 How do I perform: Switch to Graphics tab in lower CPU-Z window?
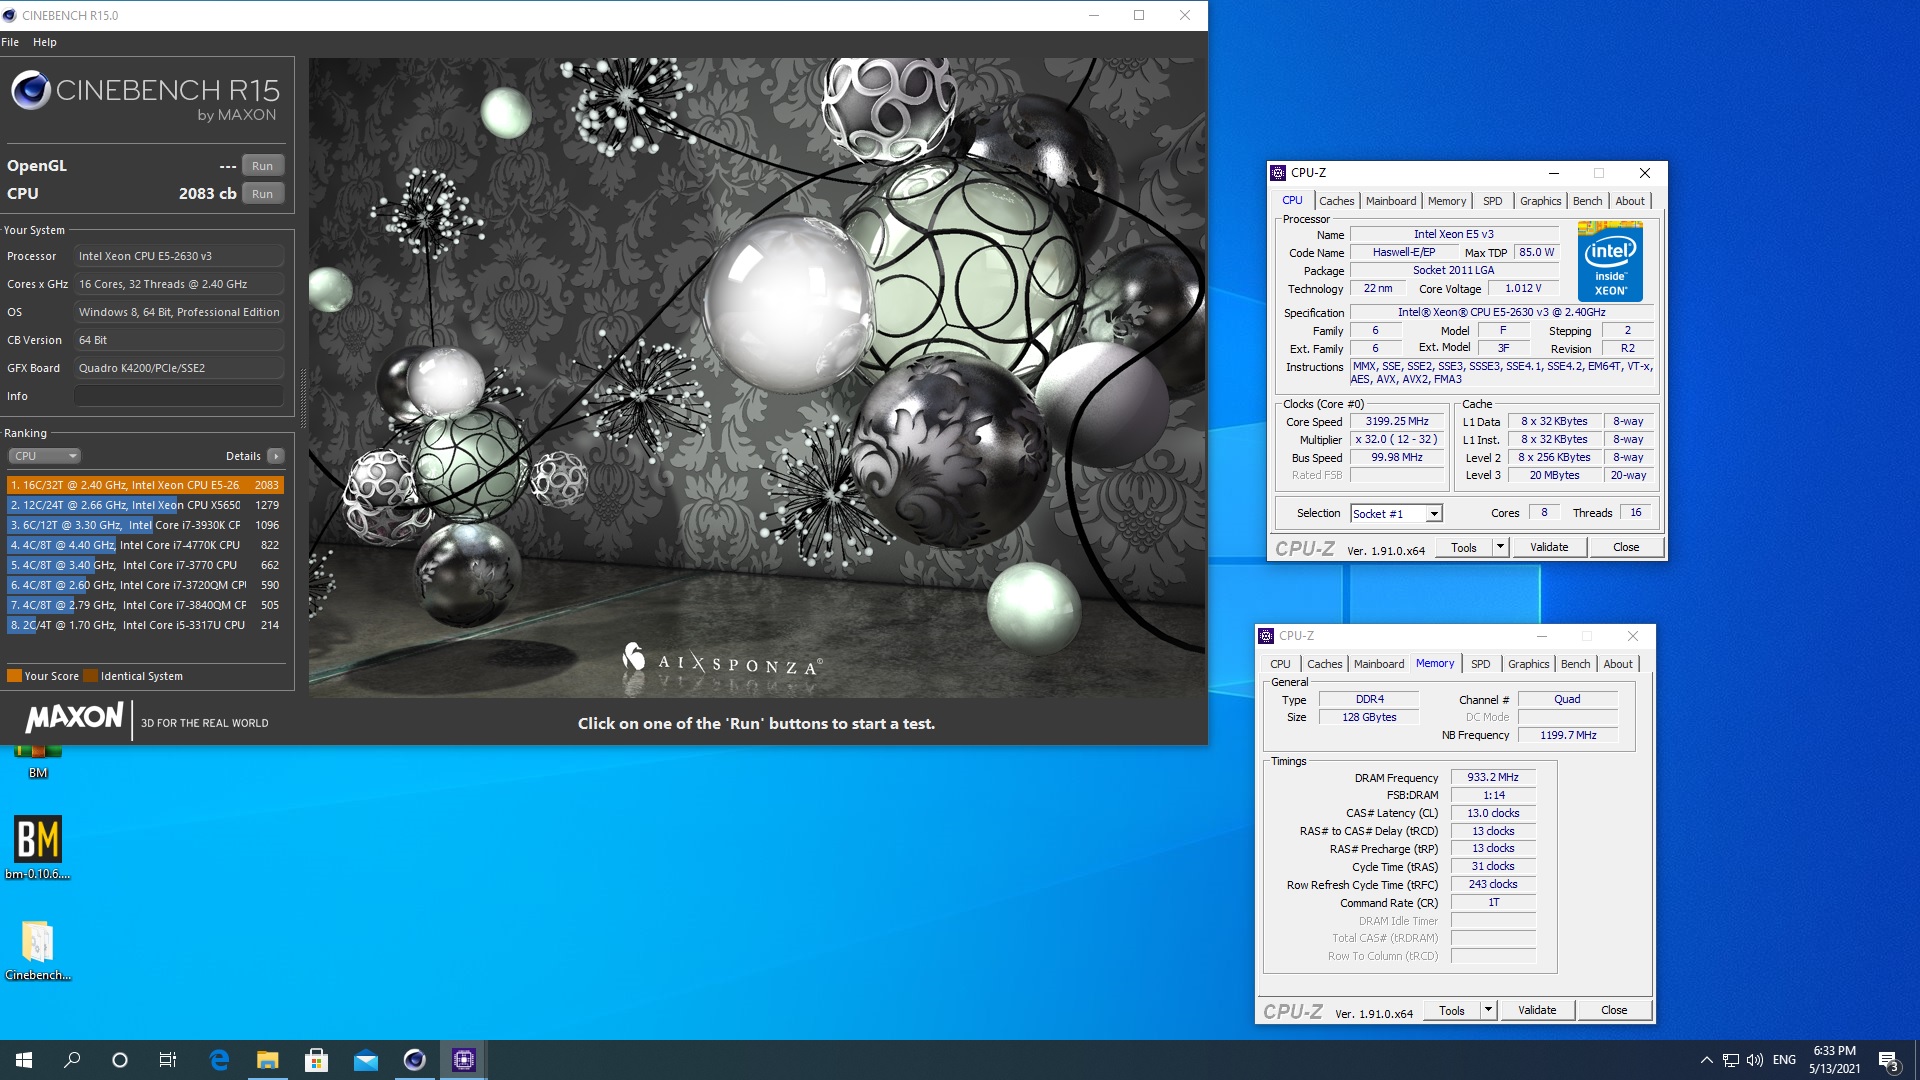pos(1528,664)
